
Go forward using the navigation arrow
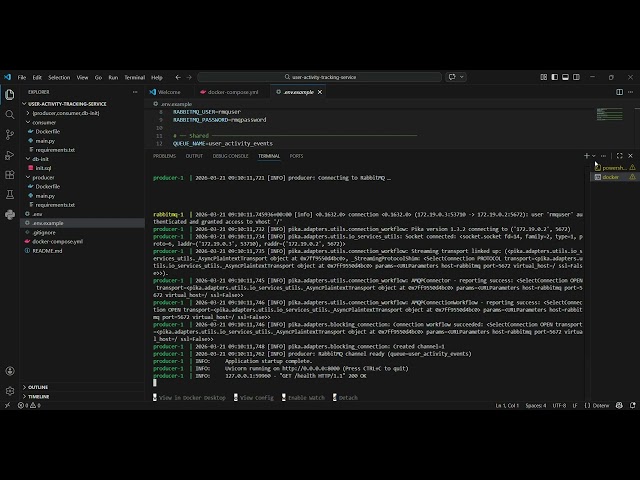coord(189,77)
